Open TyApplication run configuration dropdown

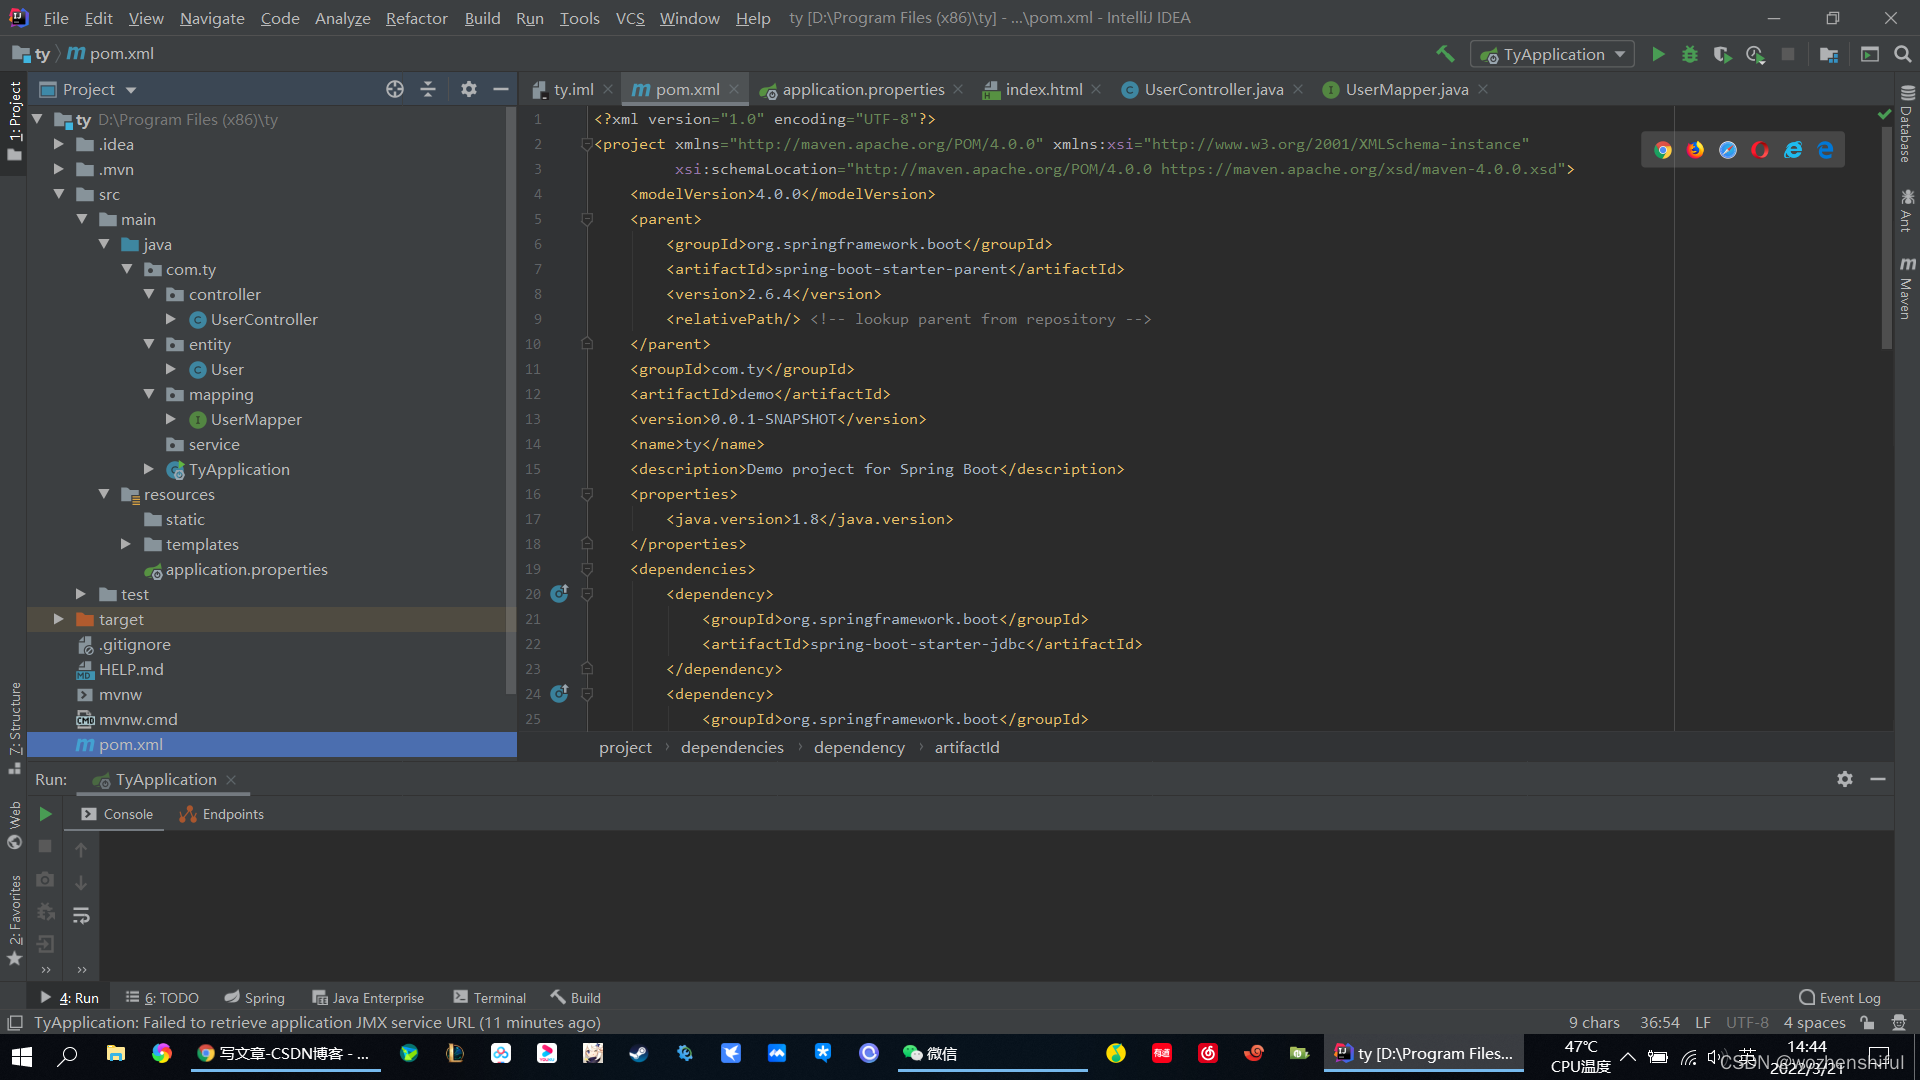click(1552, 54)
